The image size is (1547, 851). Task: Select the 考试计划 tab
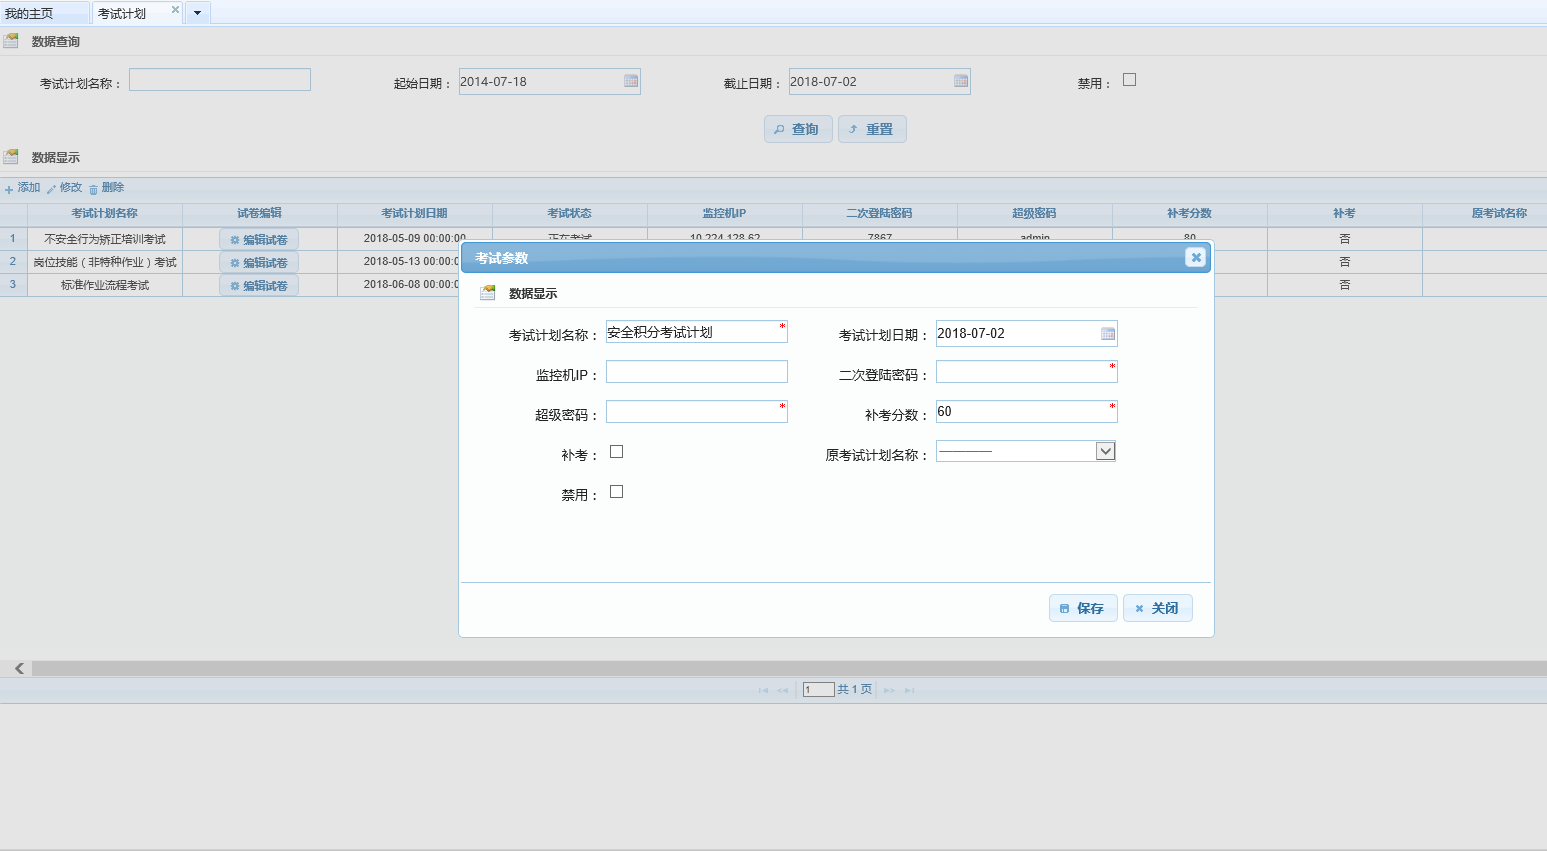122,14
